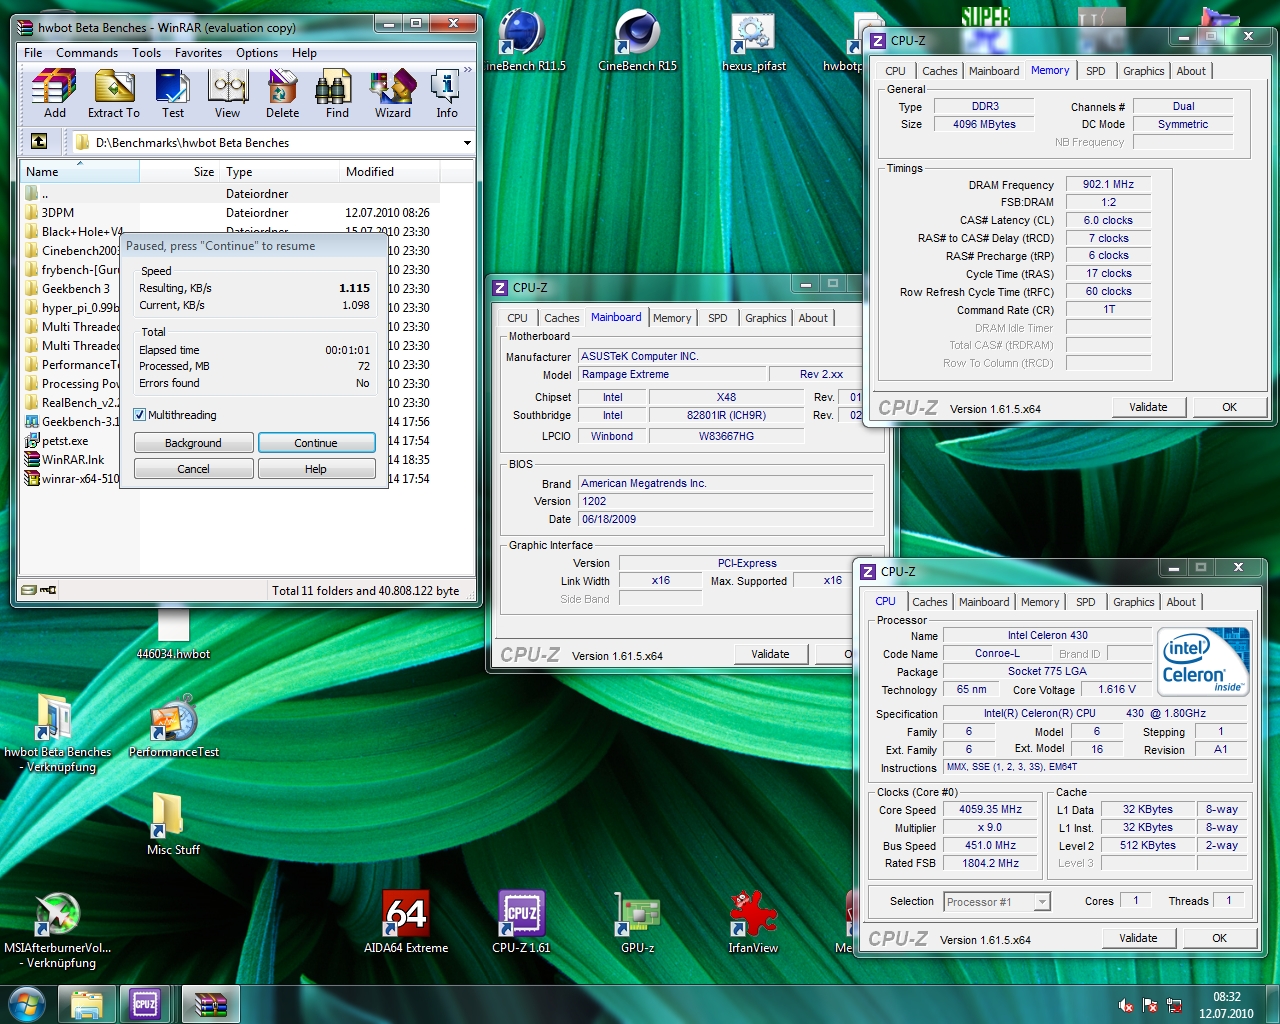
Task: Open About tab in Memory CPU-Z window
Action: click(x=1191, y=71)
